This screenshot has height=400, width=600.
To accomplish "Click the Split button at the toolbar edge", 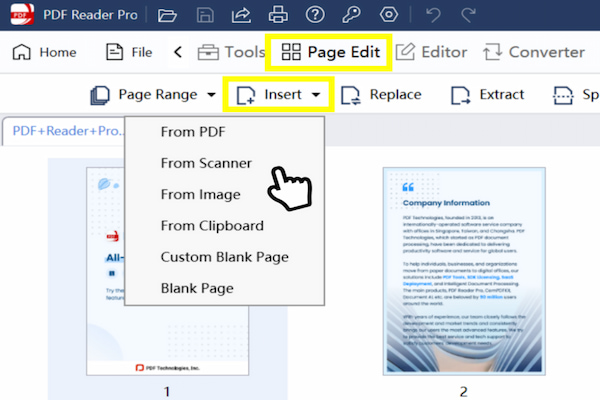I will (x=576, y=95).
